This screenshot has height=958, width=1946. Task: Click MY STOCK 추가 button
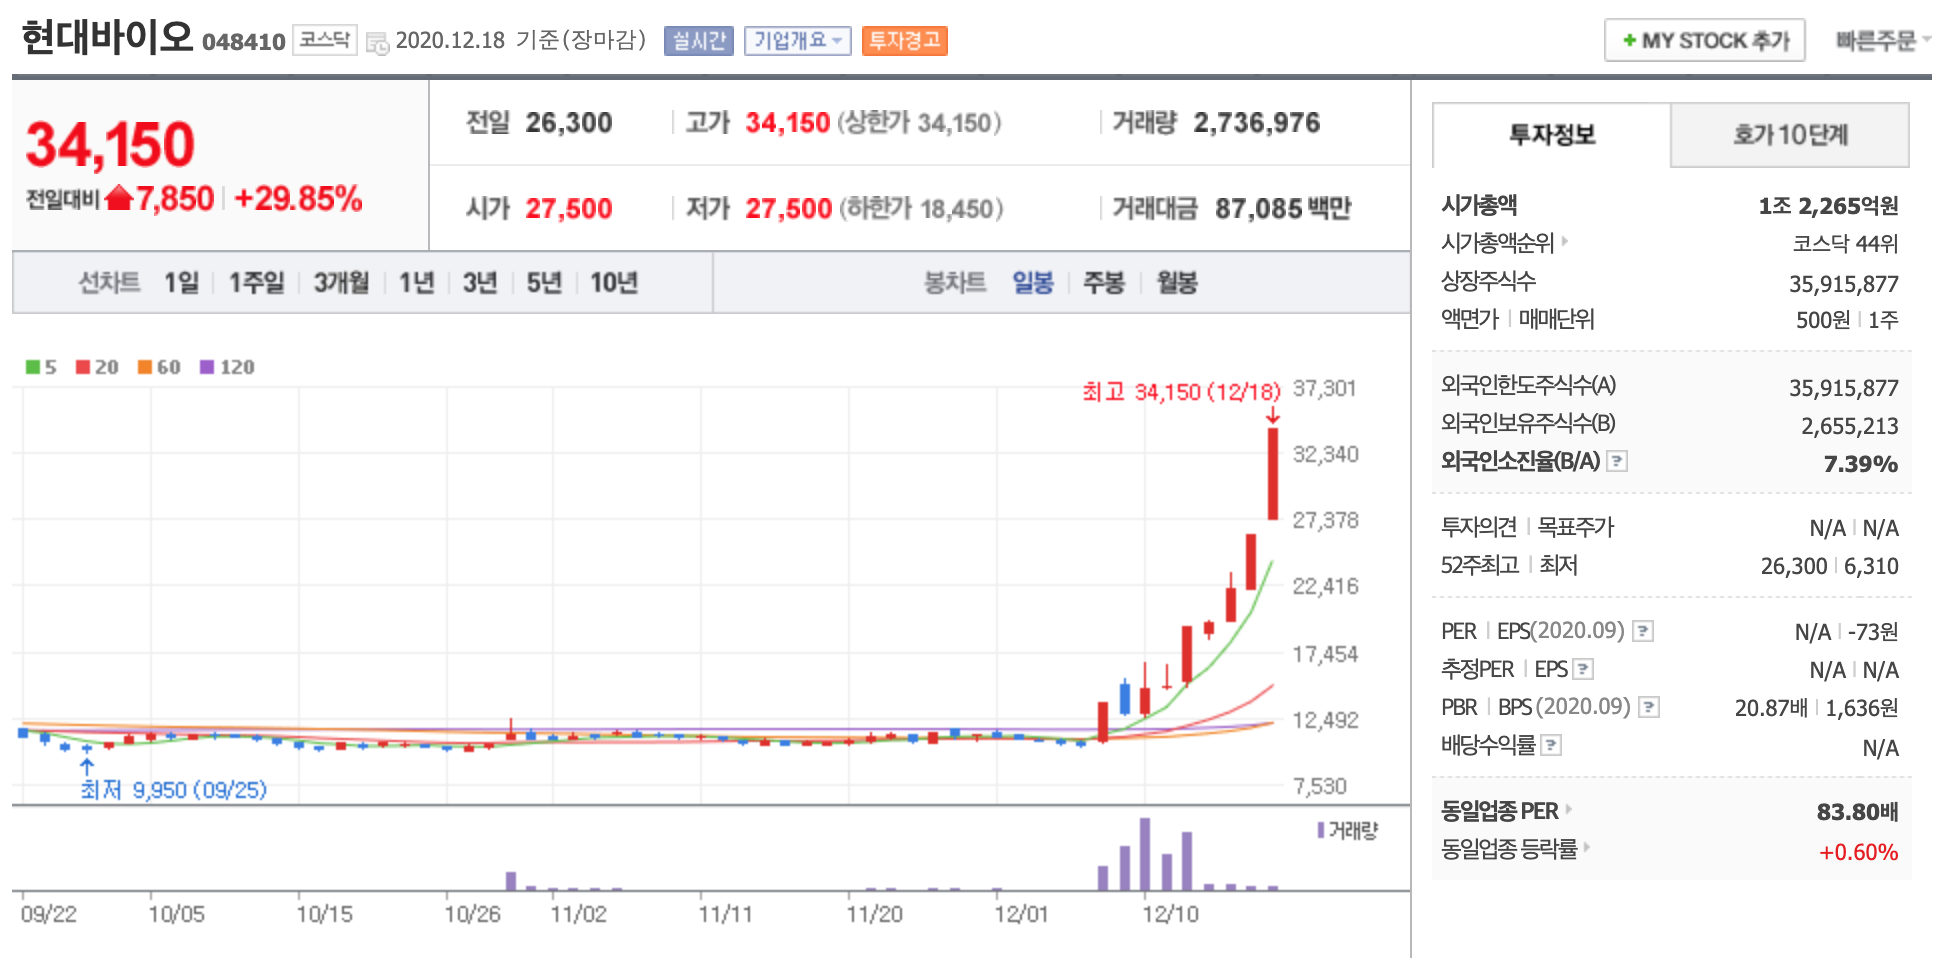1705,41
